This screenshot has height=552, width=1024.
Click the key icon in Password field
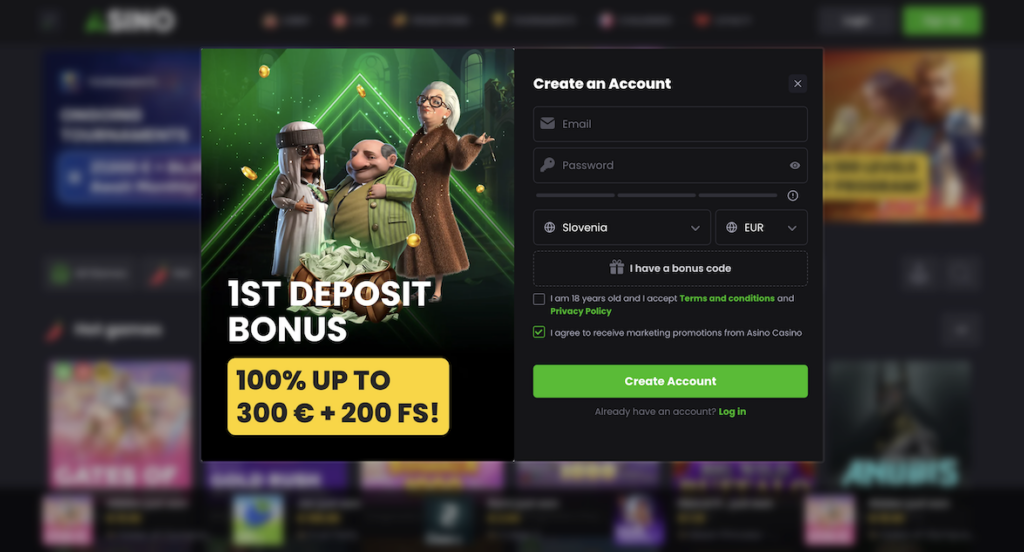point(547,165)
